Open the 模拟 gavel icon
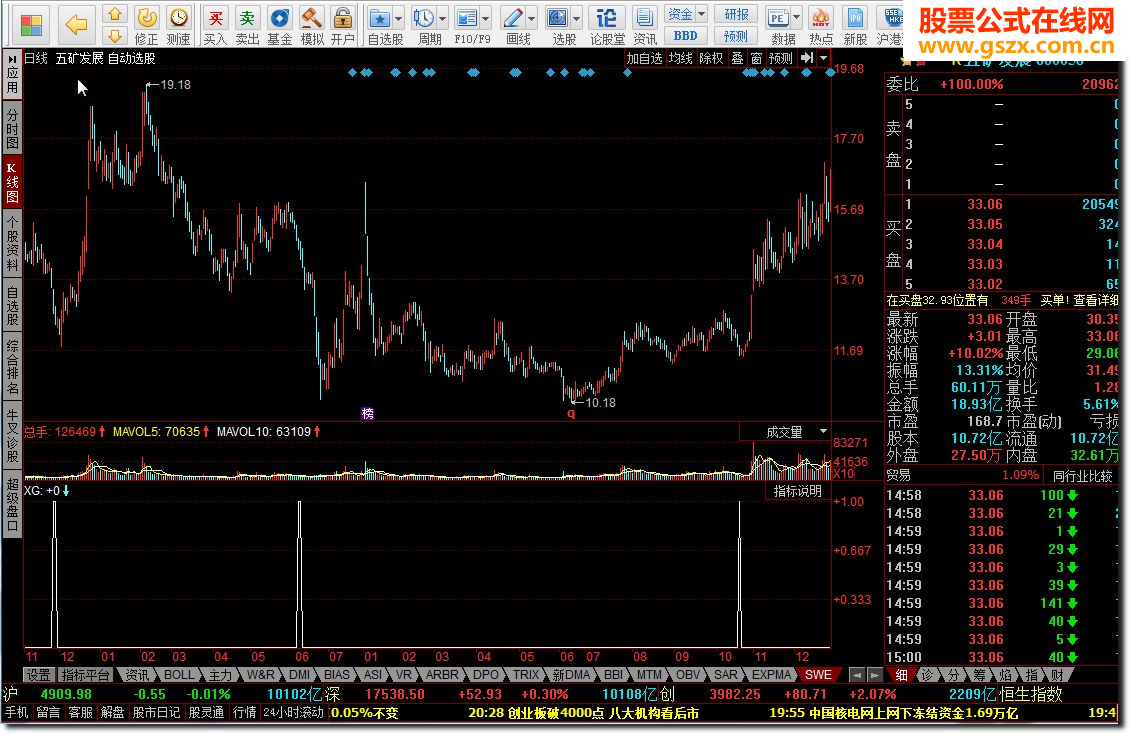The image size is (1131, 734). coord(312,17)
